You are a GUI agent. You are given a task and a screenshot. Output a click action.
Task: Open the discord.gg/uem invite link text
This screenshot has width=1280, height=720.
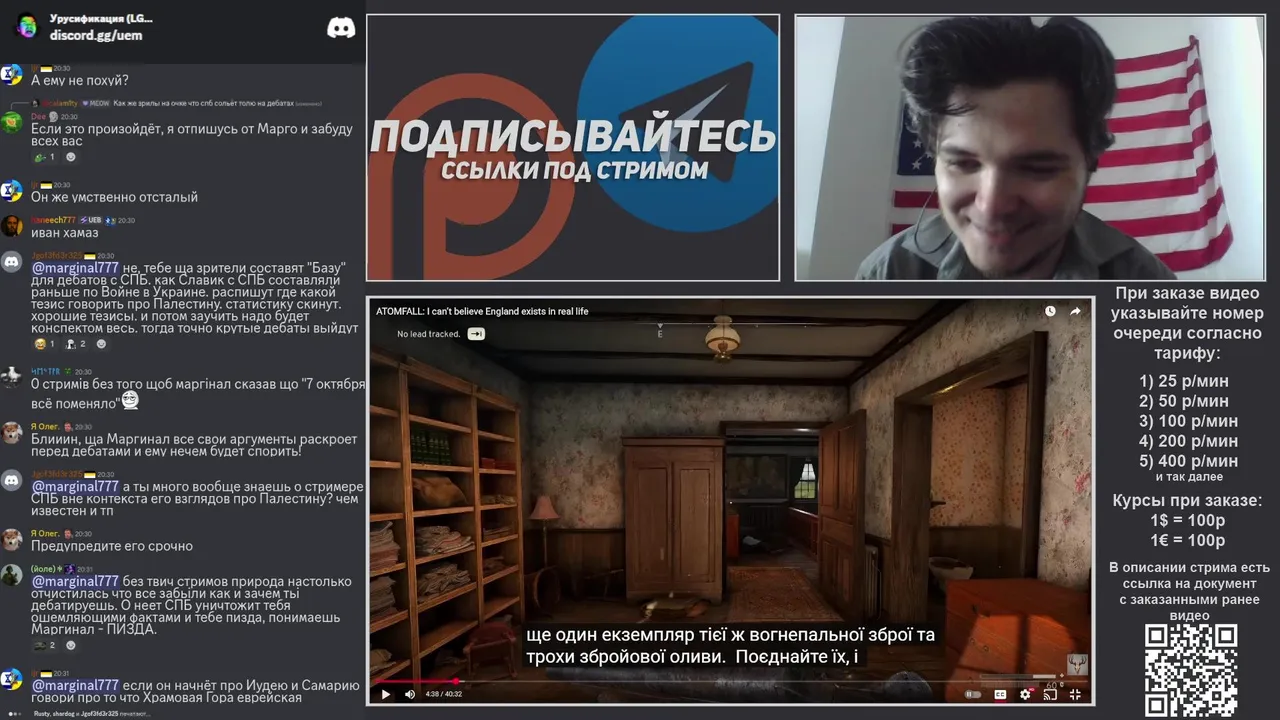click(x=96, y=35)
